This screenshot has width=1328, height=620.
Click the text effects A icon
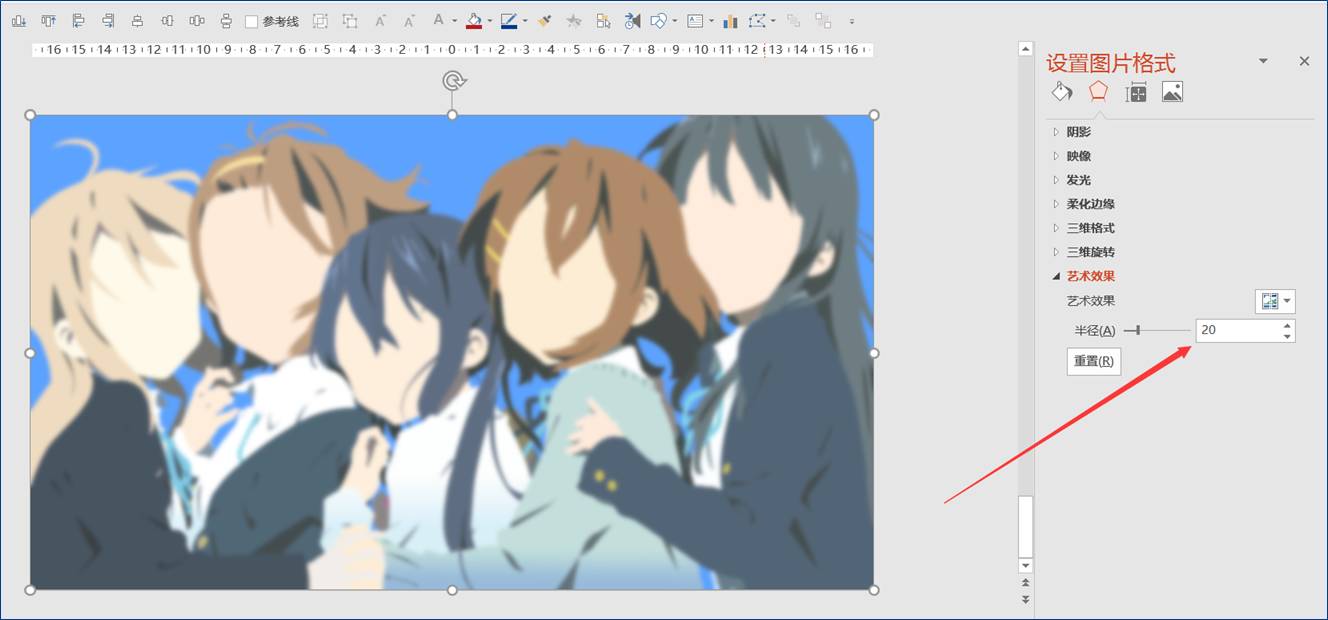[x=438, y=20]
